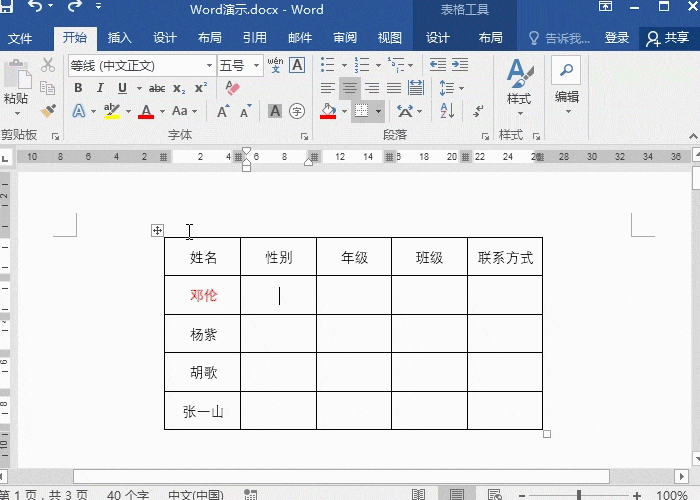Open the numbering list dropdown arrow

coord(378,66)
